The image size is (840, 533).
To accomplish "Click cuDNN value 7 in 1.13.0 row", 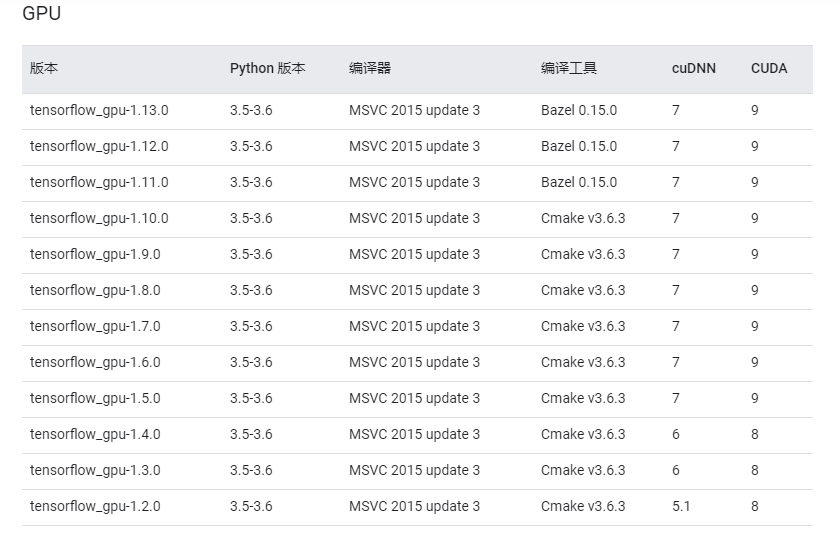I will [x=676, y=110].
